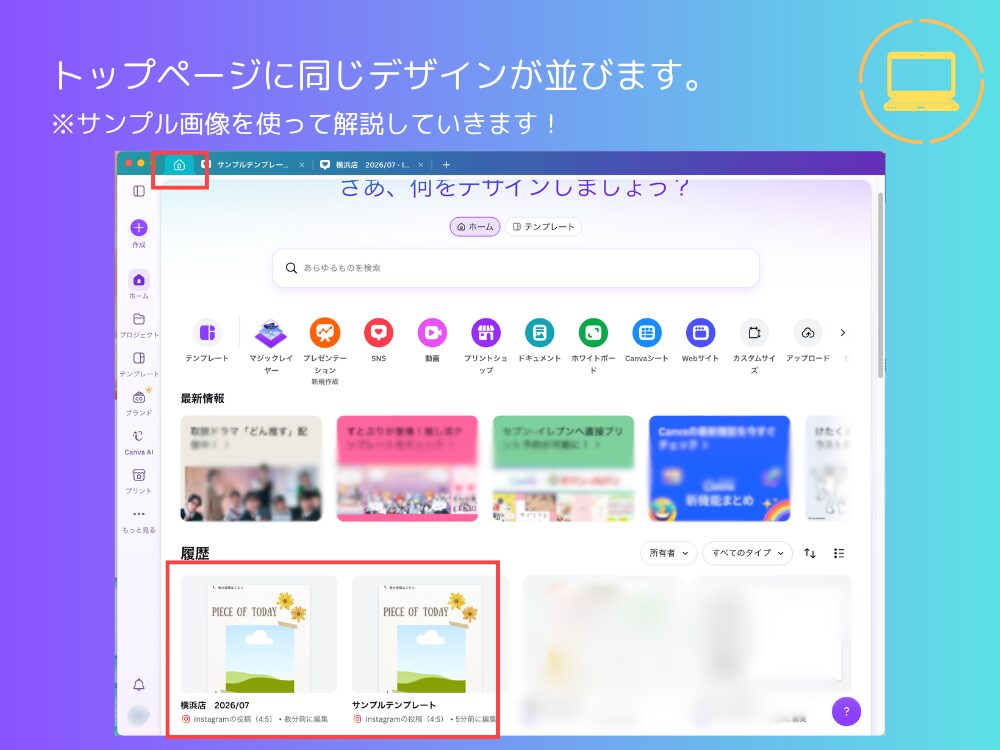Open the 横浜店 2026/07 design thumbnail

pos(259,635)
